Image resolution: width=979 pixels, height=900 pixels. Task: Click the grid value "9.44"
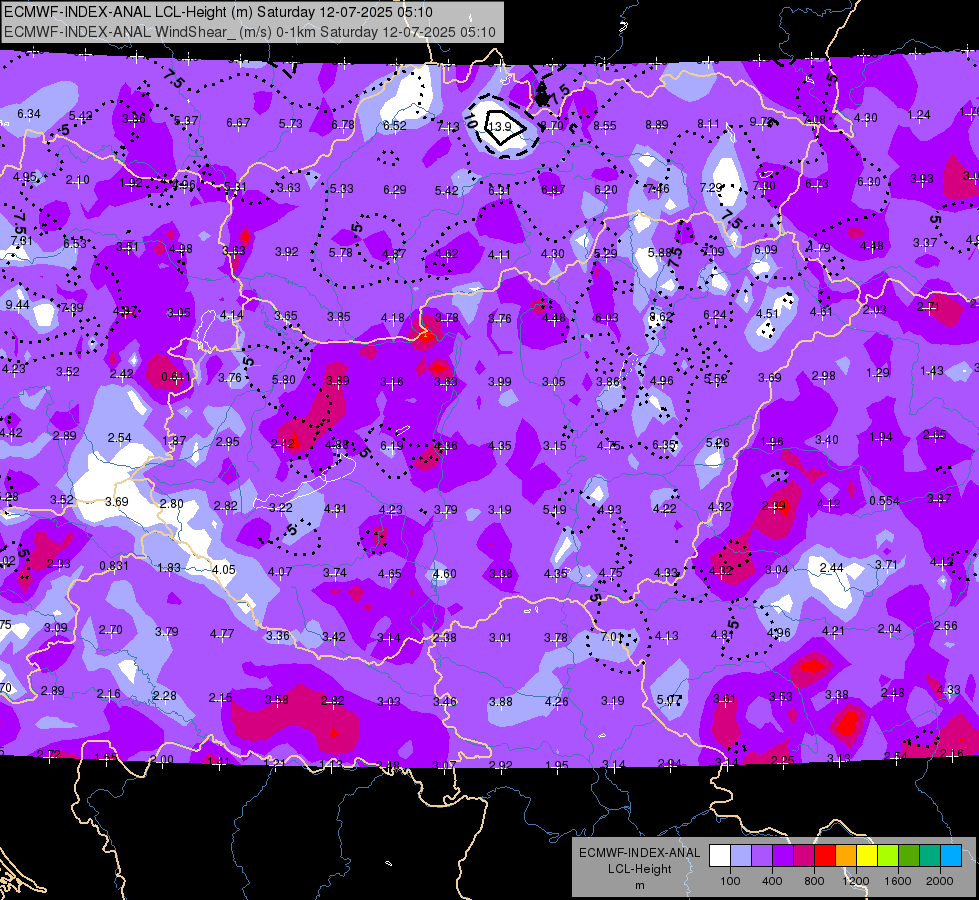coord(17,305)
